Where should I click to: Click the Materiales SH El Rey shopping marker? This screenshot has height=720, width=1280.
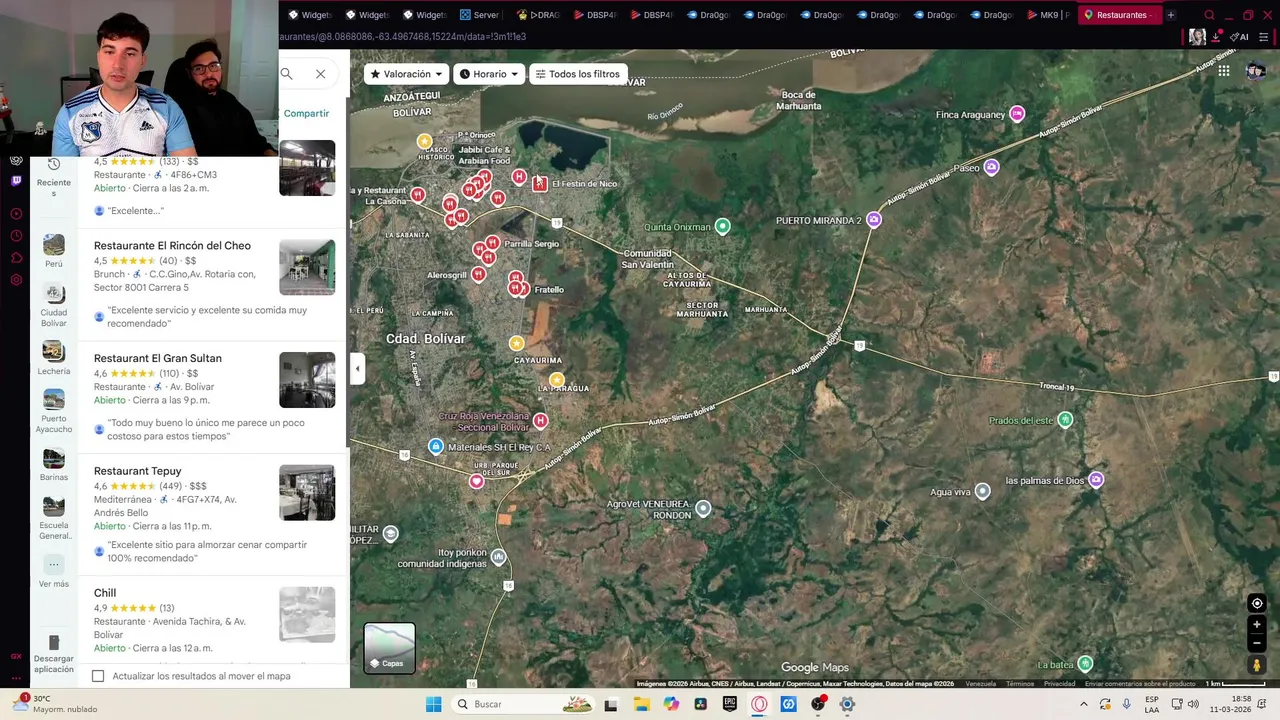(x=436, y=446)
